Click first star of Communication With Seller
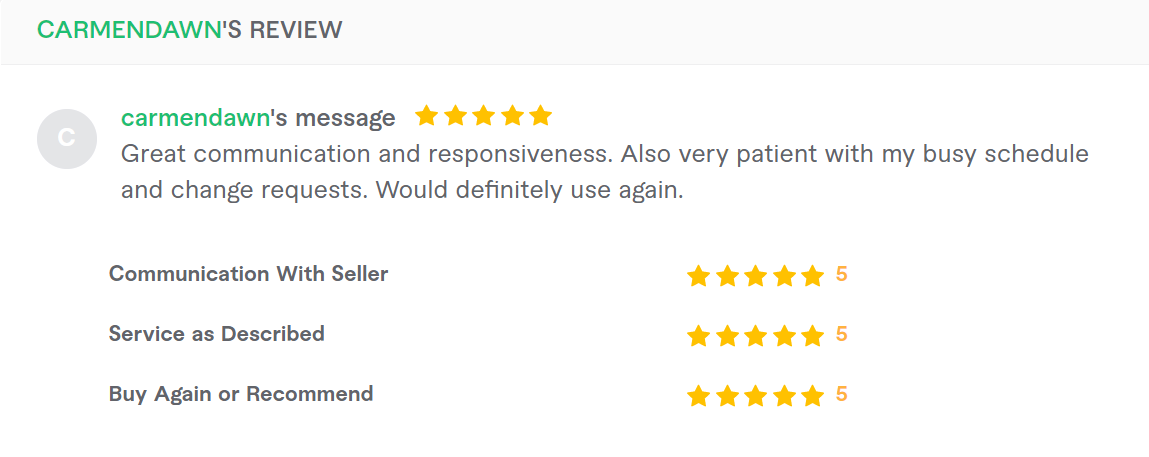This screenshot has height=457, width=1149. (x=698, y=276)
